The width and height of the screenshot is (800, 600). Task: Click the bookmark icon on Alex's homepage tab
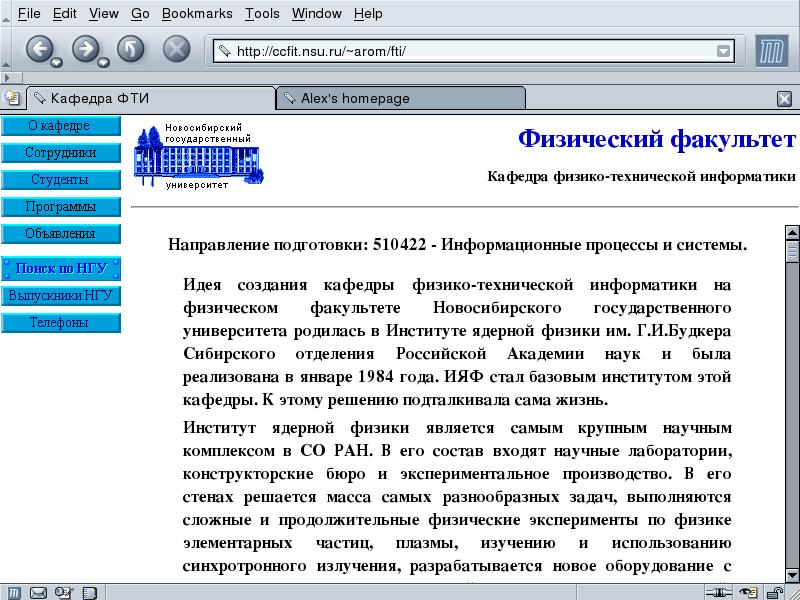pos(289,97)
